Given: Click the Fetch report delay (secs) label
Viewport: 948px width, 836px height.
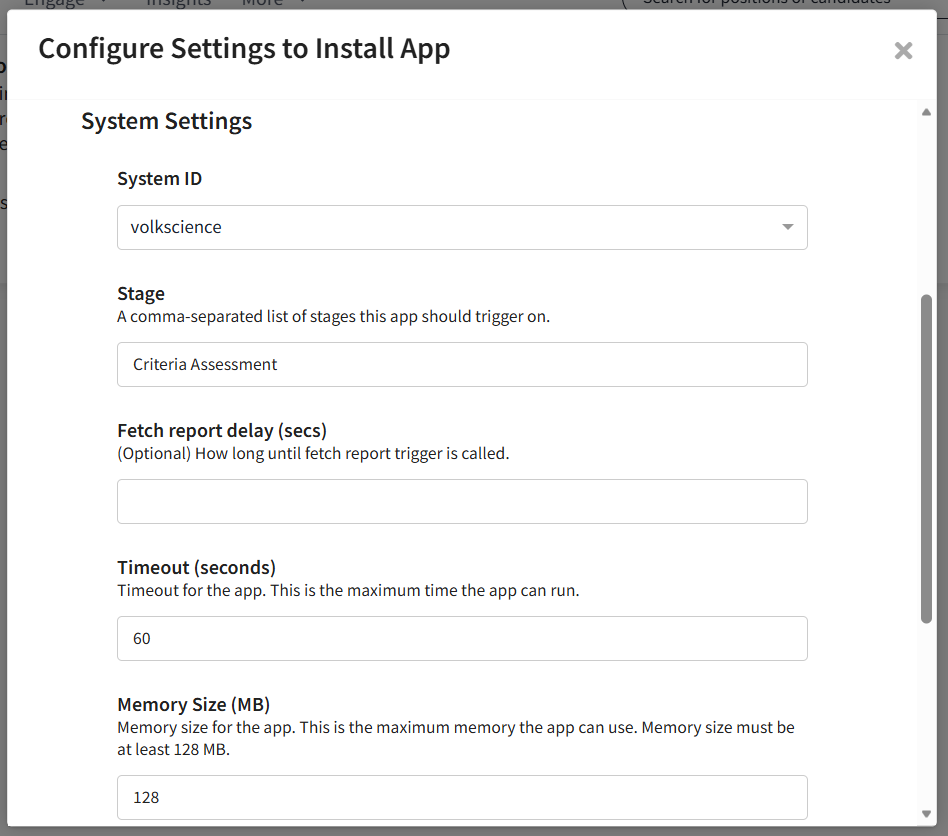Looking at the screenshot, I should coord(222,431).
